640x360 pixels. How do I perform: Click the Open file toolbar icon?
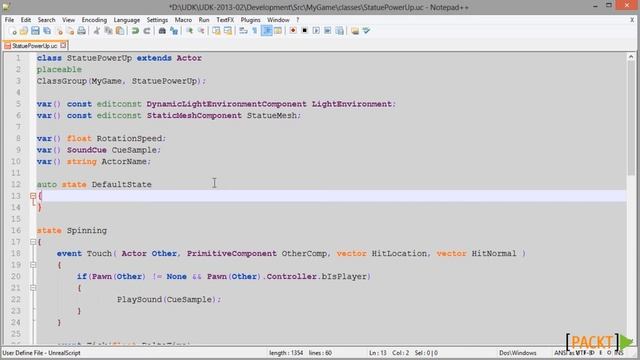pyautogui.click(x=24, y=31)
